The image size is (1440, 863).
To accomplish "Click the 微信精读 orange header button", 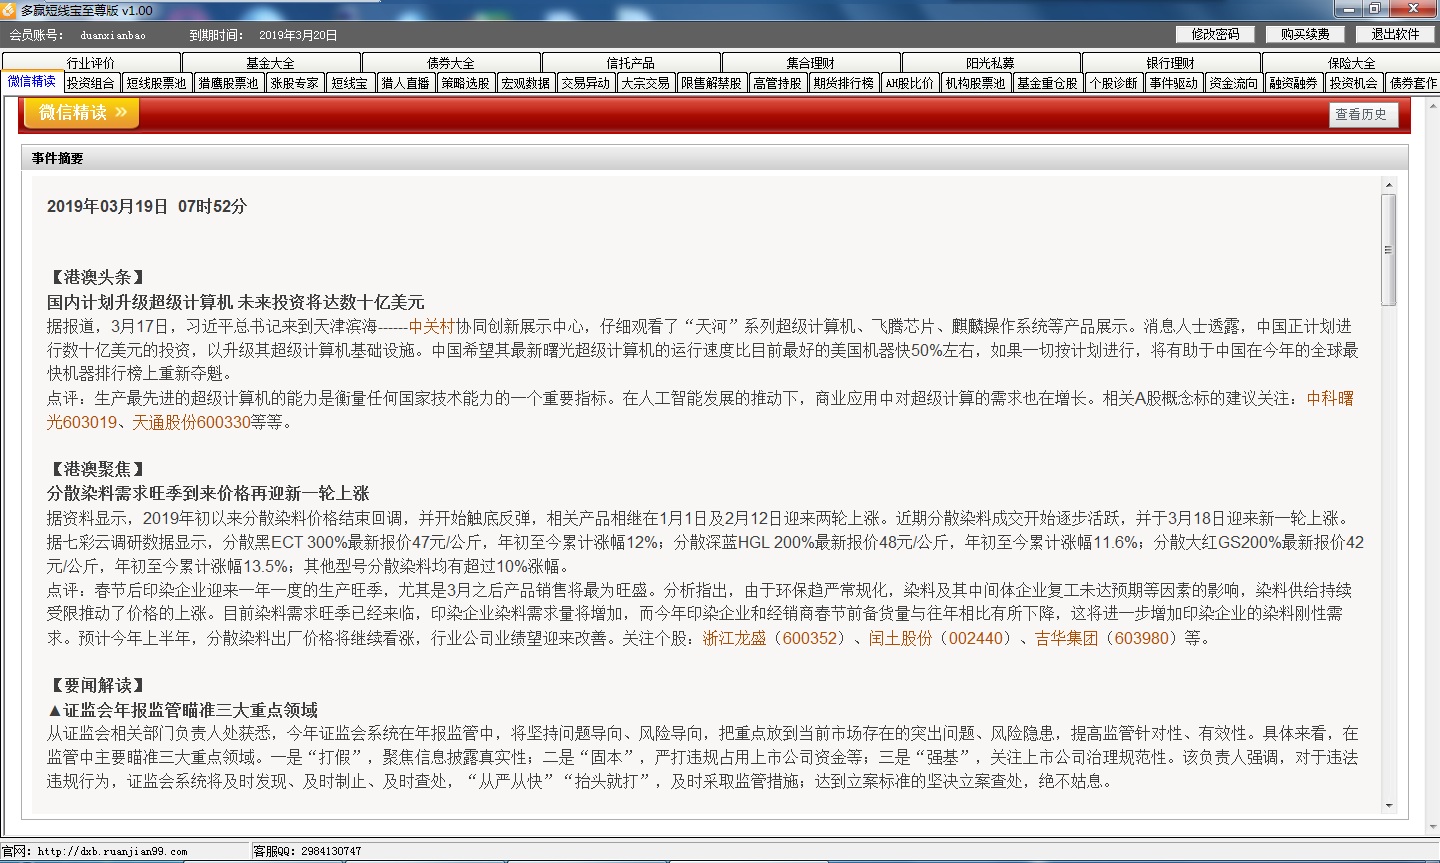I will tap(81, 113).
